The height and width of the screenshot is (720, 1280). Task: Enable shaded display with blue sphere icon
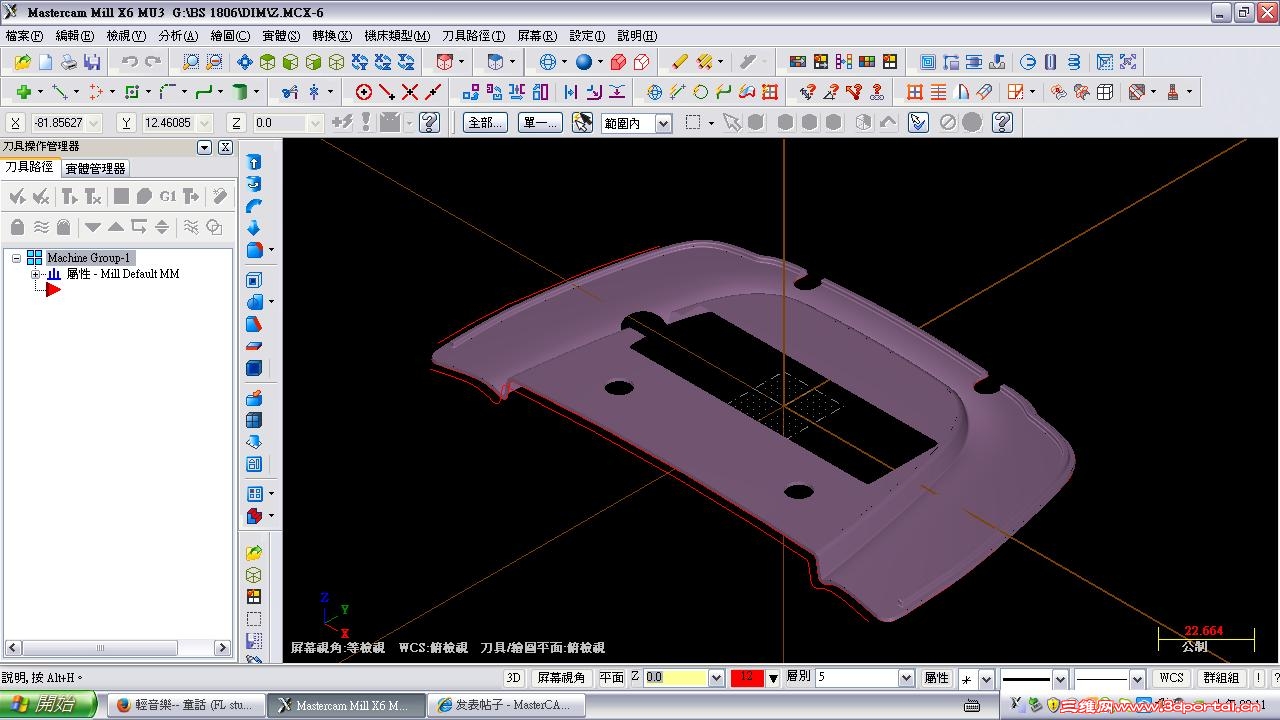pyautogui.click(x=584, y=62)
